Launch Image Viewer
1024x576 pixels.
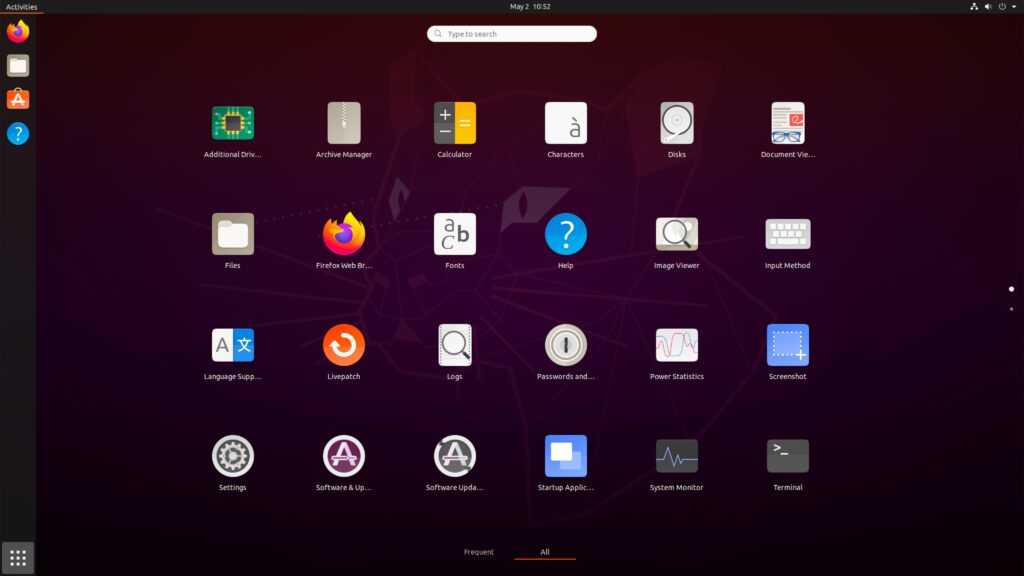tap(677, 234)
